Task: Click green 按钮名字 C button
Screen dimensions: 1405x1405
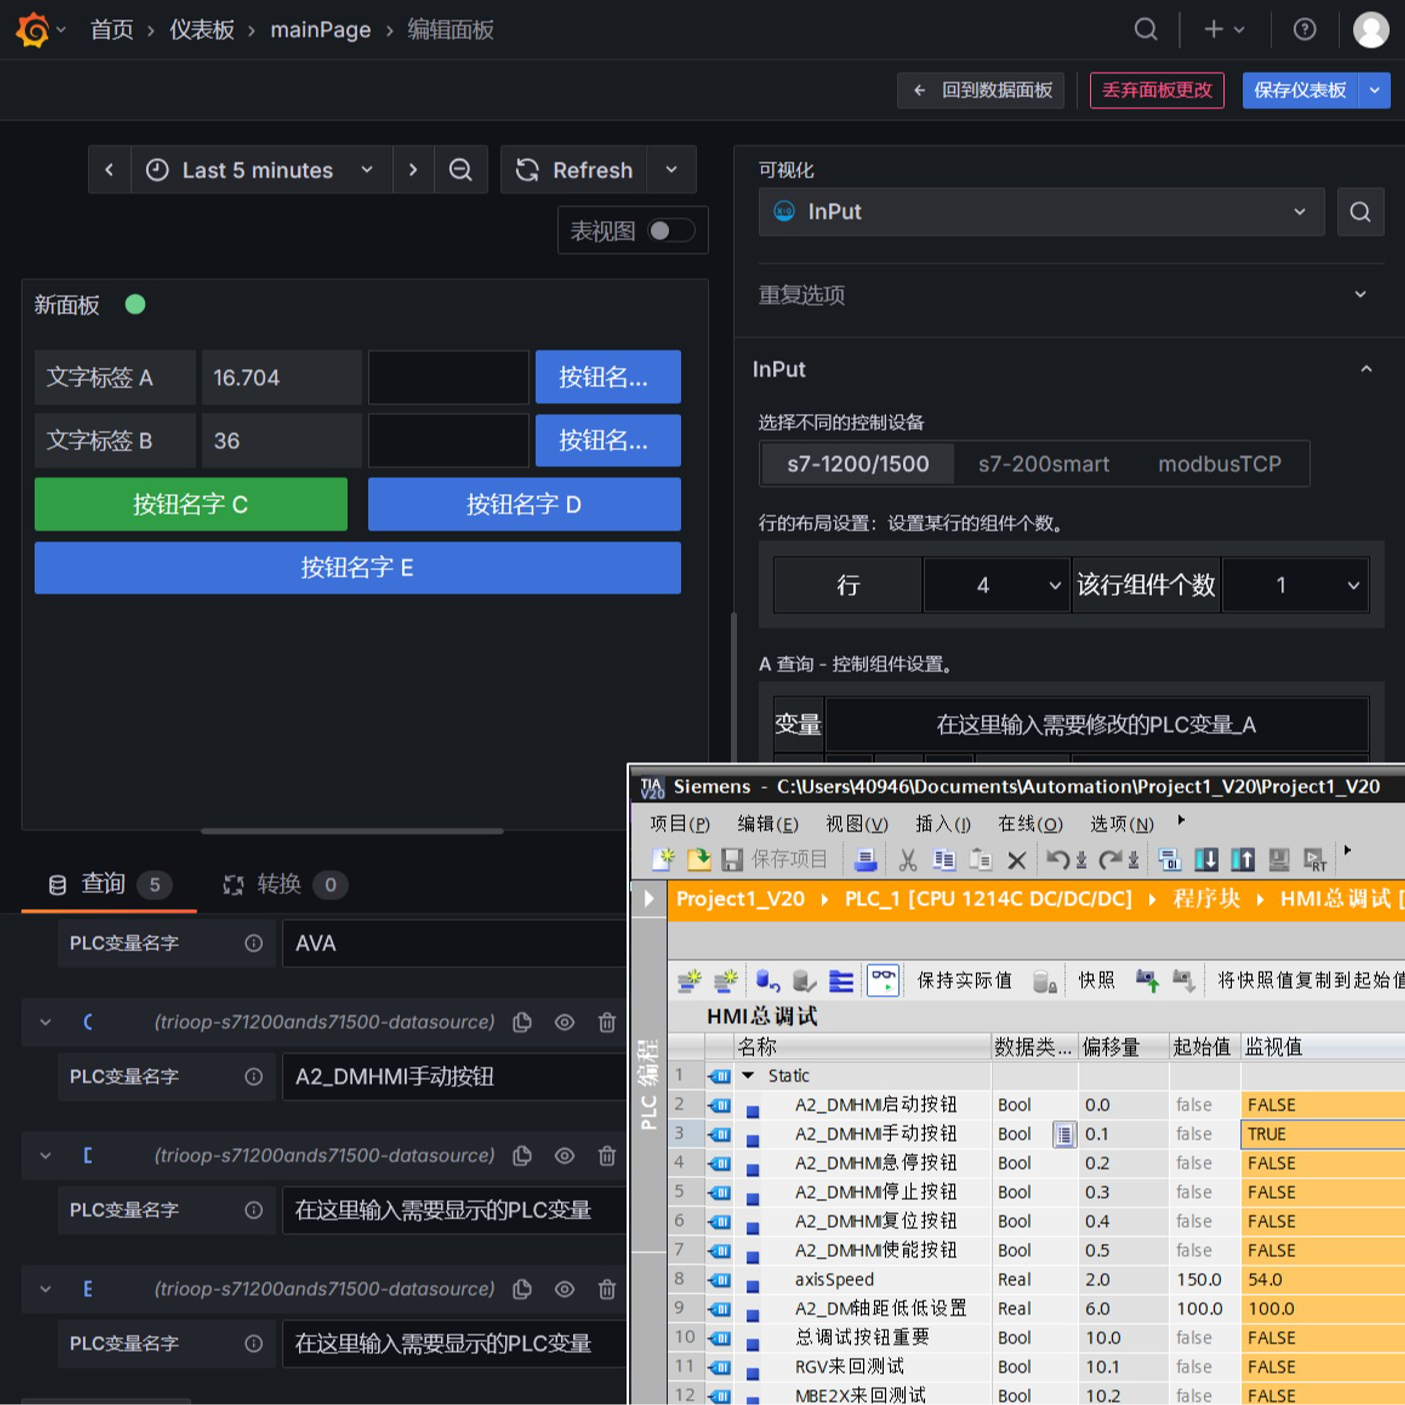Action: pyautogui.click(x=191, y=504)
